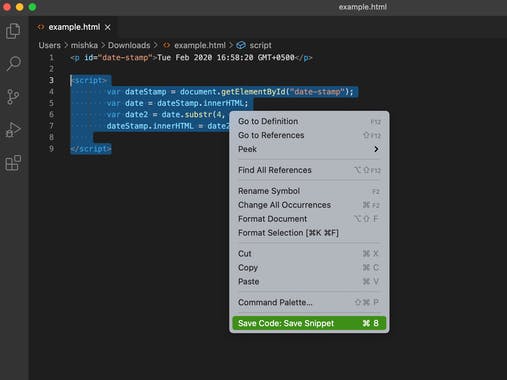
Task: Click line number 3 in gutter
Action: (x=51, y=80)
